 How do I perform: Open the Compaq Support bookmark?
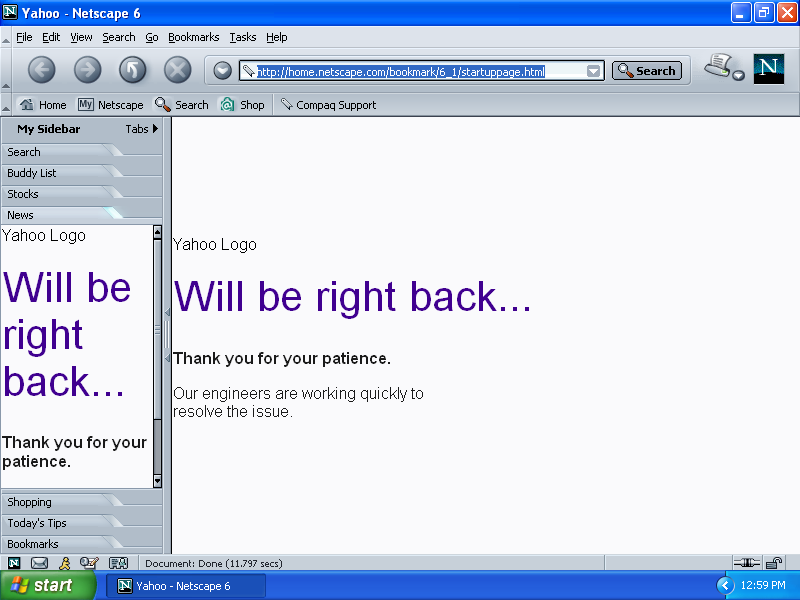click(329, 105)
